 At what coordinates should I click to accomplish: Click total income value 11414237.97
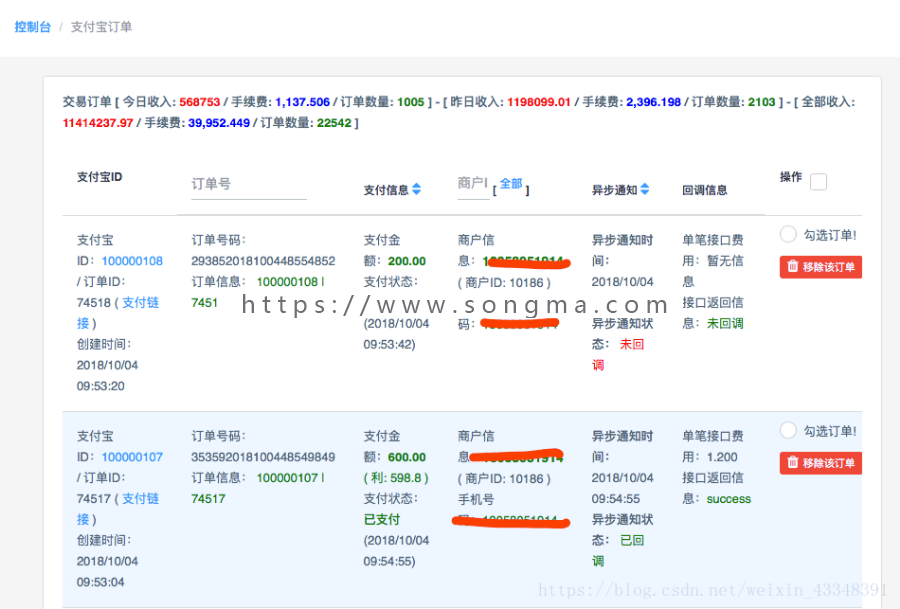pyautogui.click(x=98, y=123)
